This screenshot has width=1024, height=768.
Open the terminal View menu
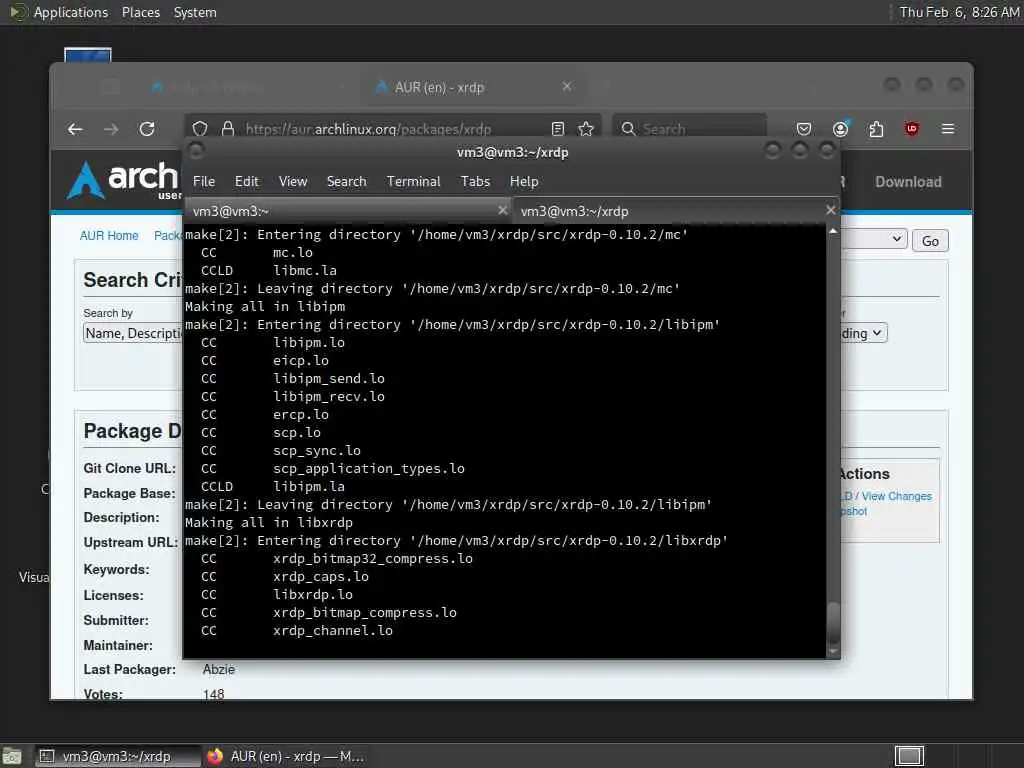click(x=293, y=182)
